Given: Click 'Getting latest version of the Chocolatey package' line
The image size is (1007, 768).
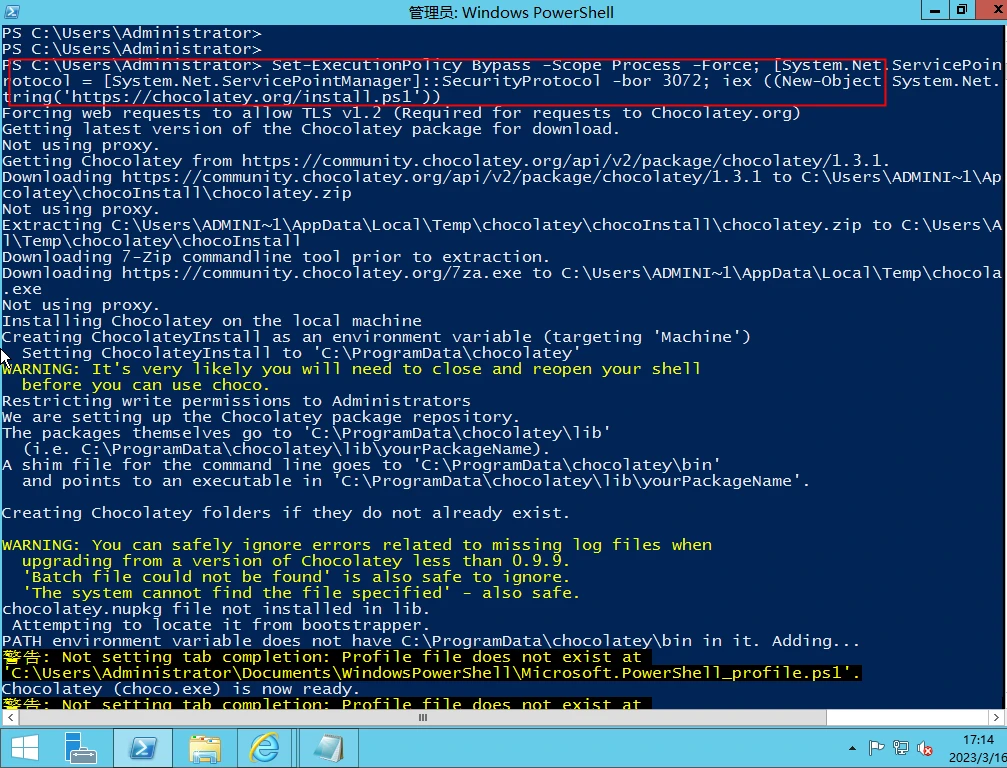Looking at the screenshot, I should (x=311, y=129).
